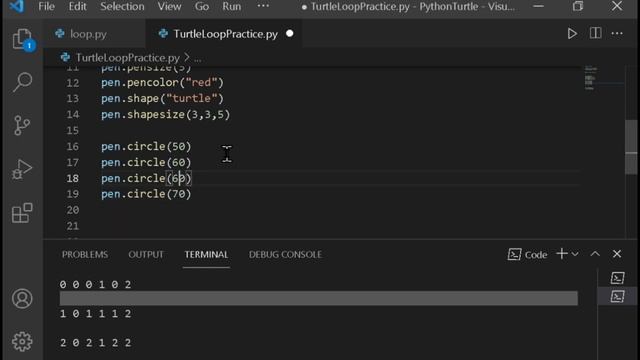Place cursor in pen.shapesize(3,3,5) line
This screenshot has height=360, width=640.
coord(166,114)
